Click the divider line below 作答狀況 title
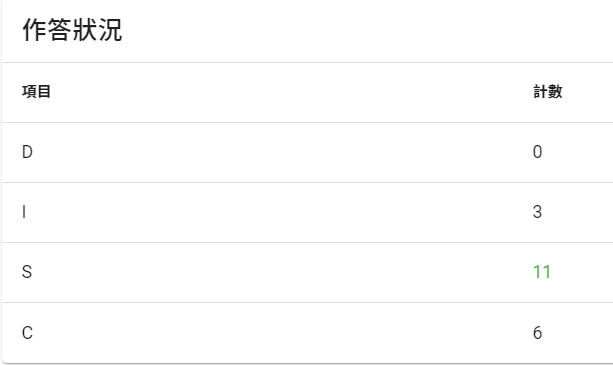This screenshot has height=365, width=613. (307, 62)
